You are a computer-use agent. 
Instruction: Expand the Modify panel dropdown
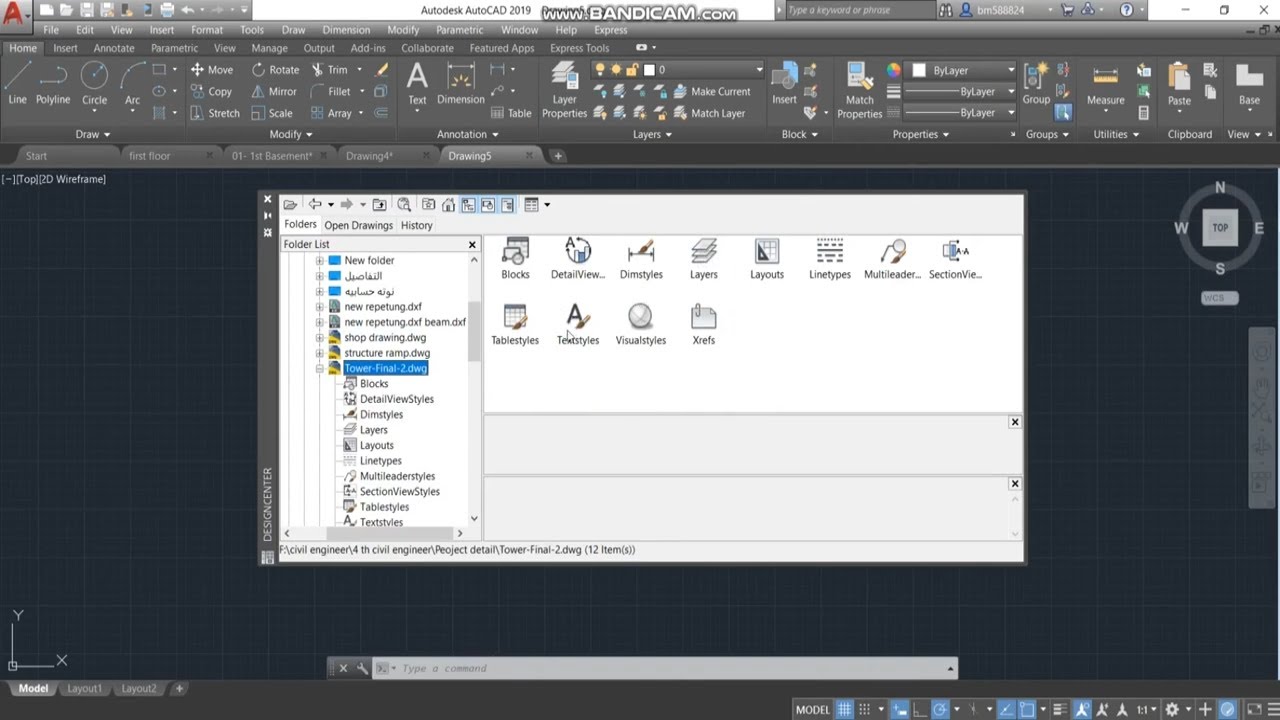pos(291,134)
